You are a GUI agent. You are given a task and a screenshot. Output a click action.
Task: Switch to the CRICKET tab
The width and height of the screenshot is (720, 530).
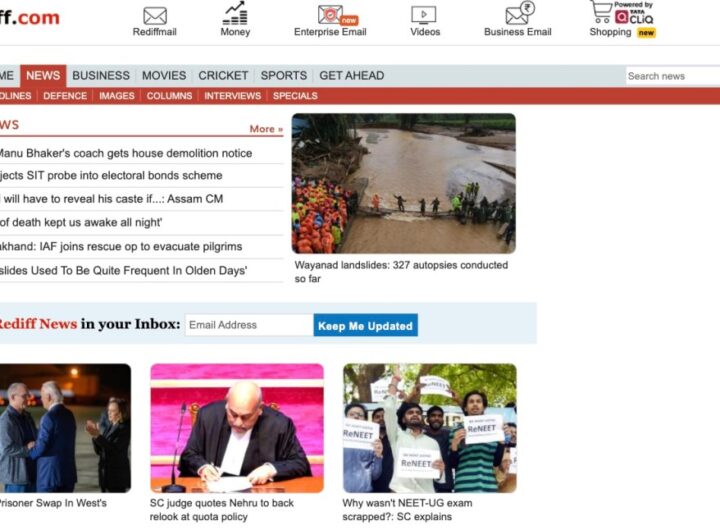click(x=223, y=75)
